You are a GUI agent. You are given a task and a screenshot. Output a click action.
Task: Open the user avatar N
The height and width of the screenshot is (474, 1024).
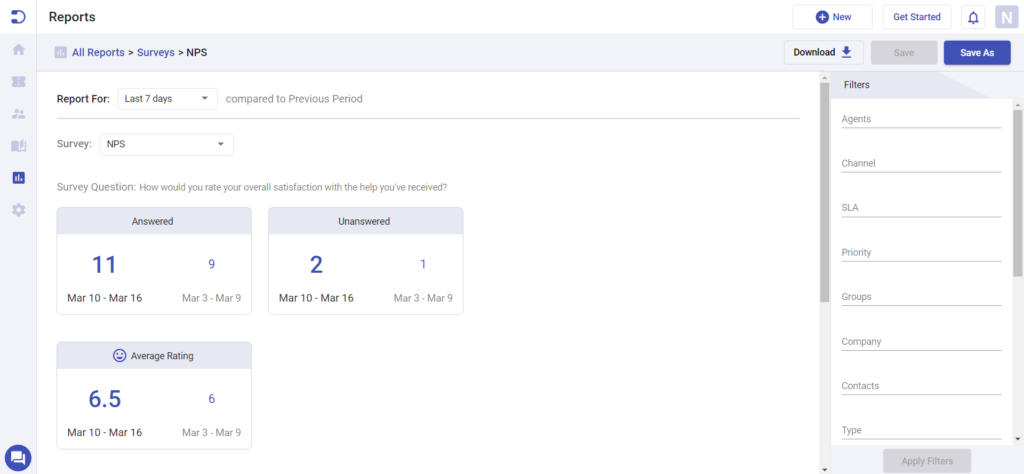(x=1006, y=17)
